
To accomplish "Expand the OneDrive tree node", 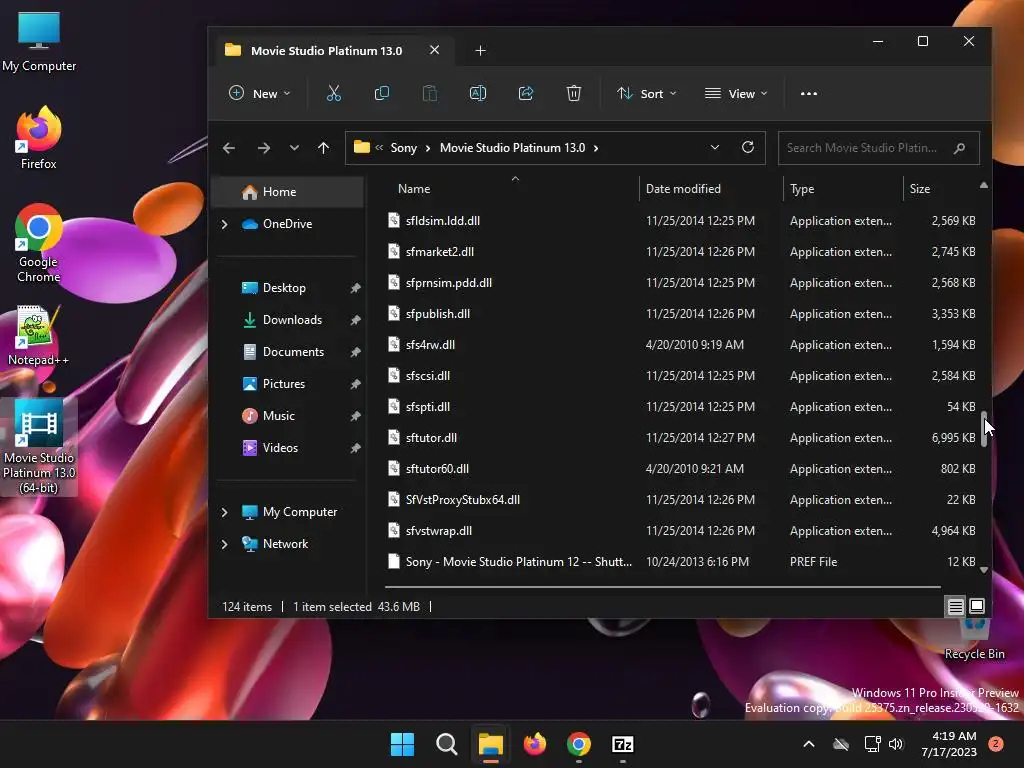I will (x=225, y=224).
